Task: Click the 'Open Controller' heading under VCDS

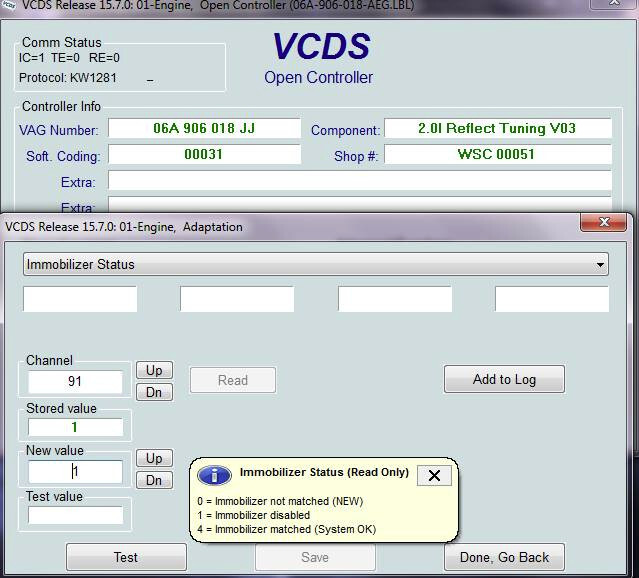Action: point(318,77)
